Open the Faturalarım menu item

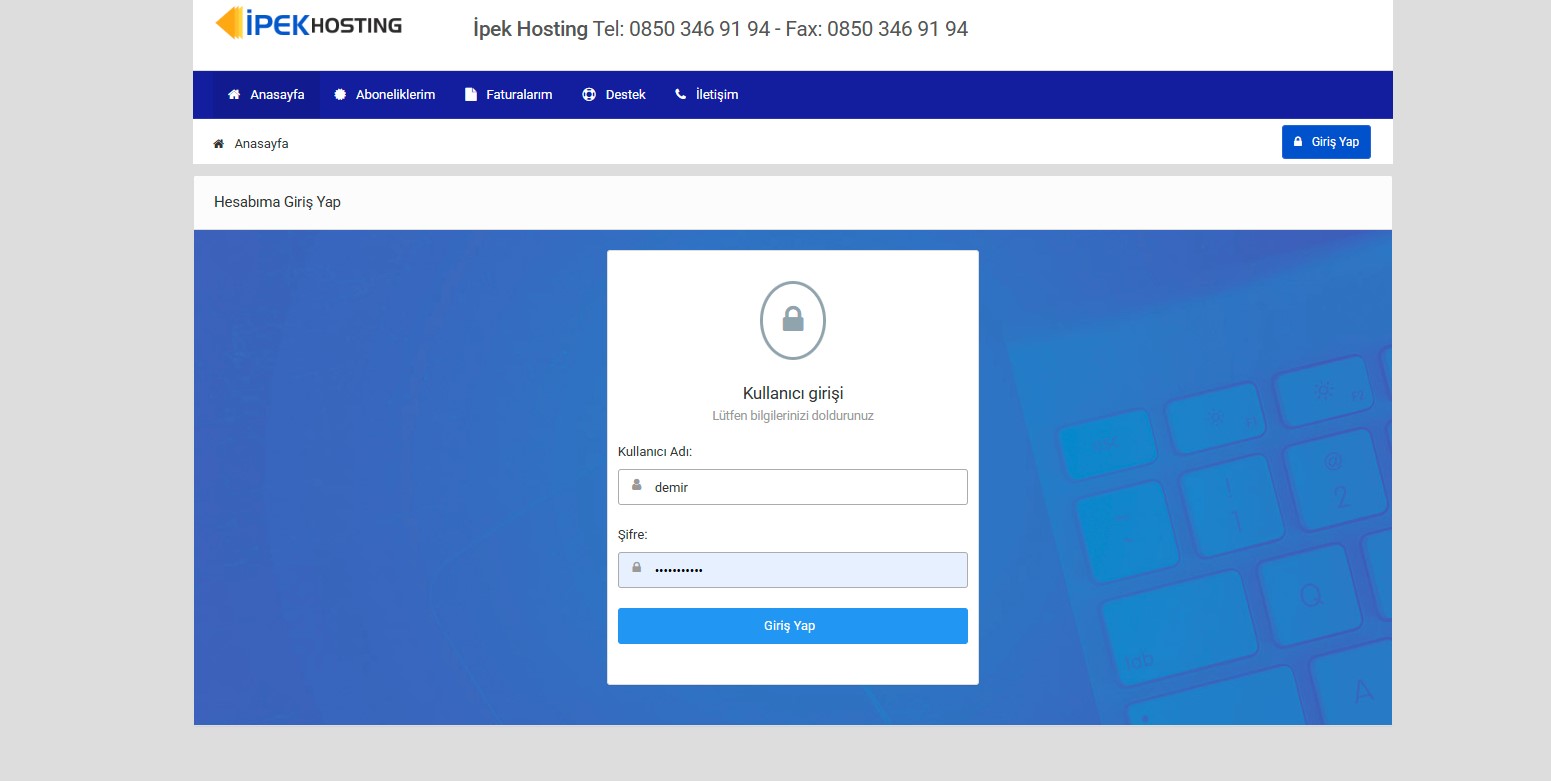(x=519, y=95)
